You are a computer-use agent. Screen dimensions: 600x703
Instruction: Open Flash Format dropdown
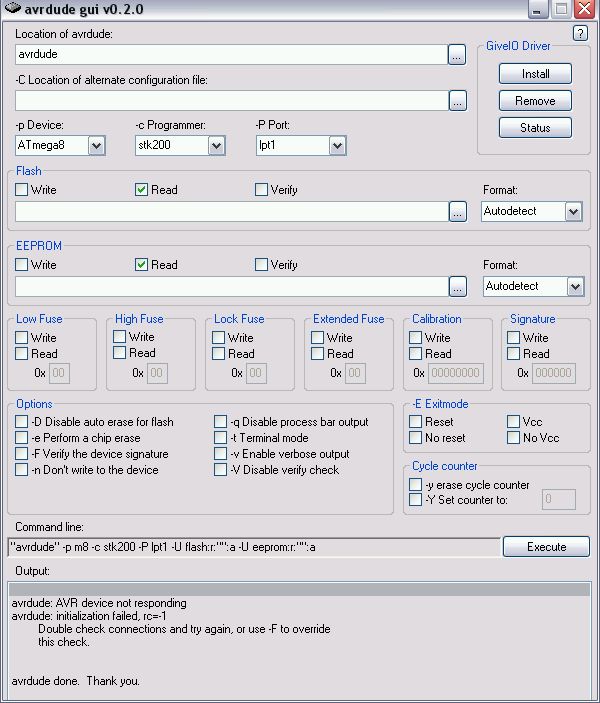pyautogui.click(x=574, y=212)
